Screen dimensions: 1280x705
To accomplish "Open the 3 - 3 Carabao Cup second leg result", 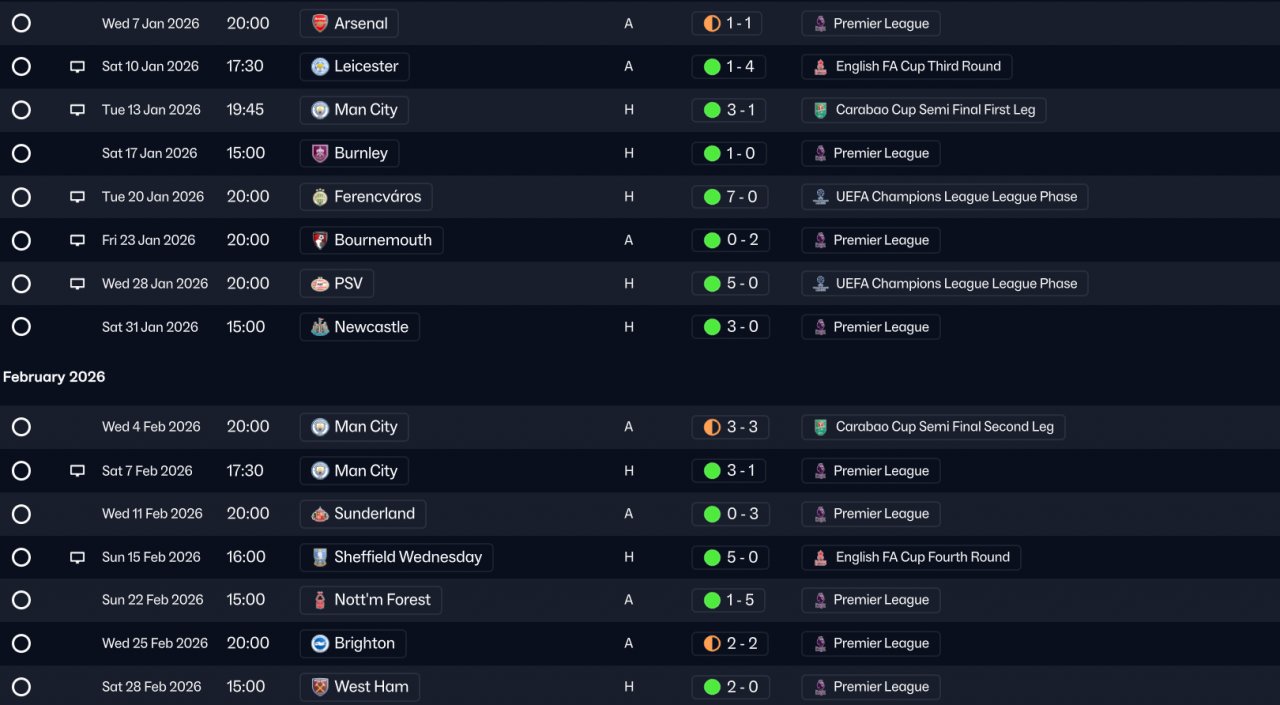I will point(730,427).
